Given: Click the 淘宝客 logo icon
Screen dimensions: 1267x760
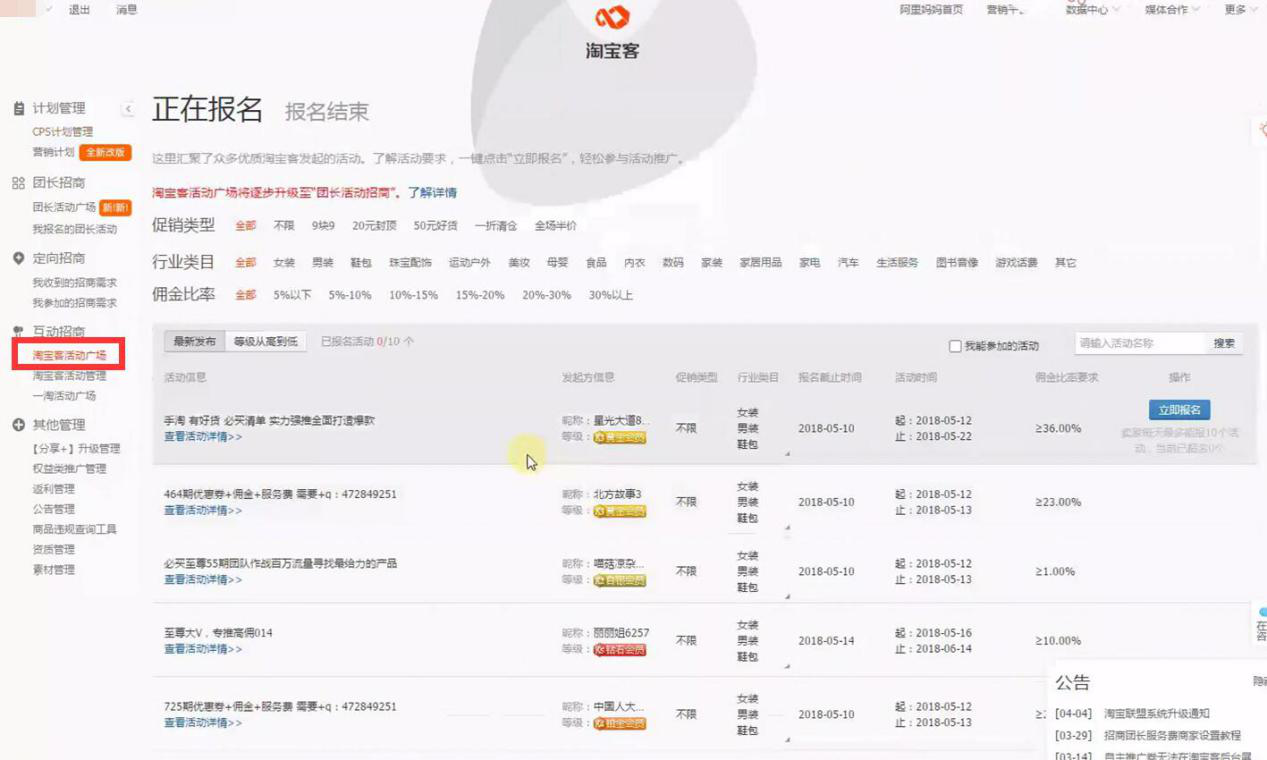Looking at the screenshot, I should [612, 17].
